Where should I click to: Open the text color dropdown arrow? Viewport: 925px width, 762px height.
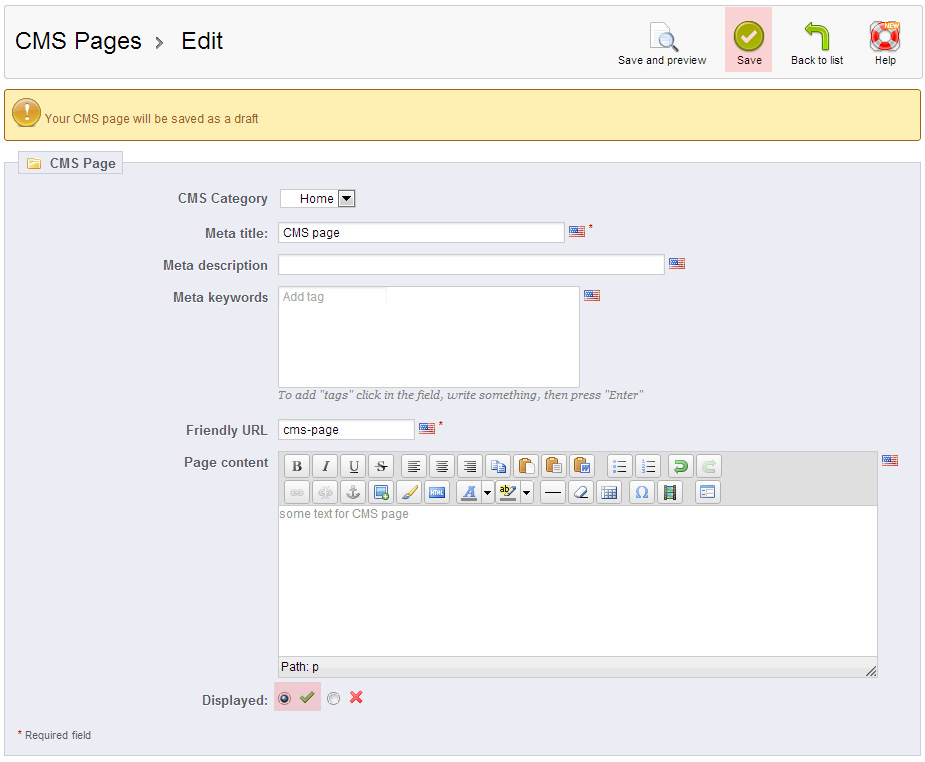(x=487, y=492)
